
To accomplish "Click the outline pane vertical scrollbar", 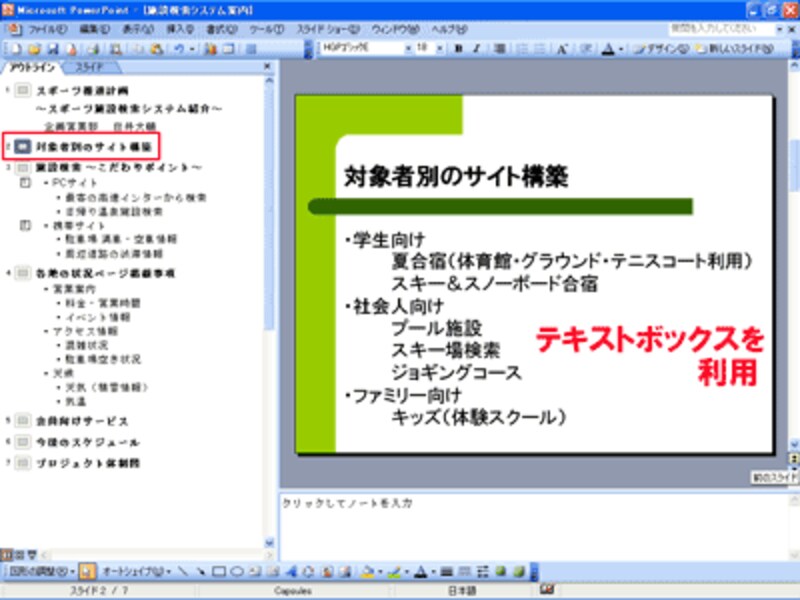I will tap(269, 311).
